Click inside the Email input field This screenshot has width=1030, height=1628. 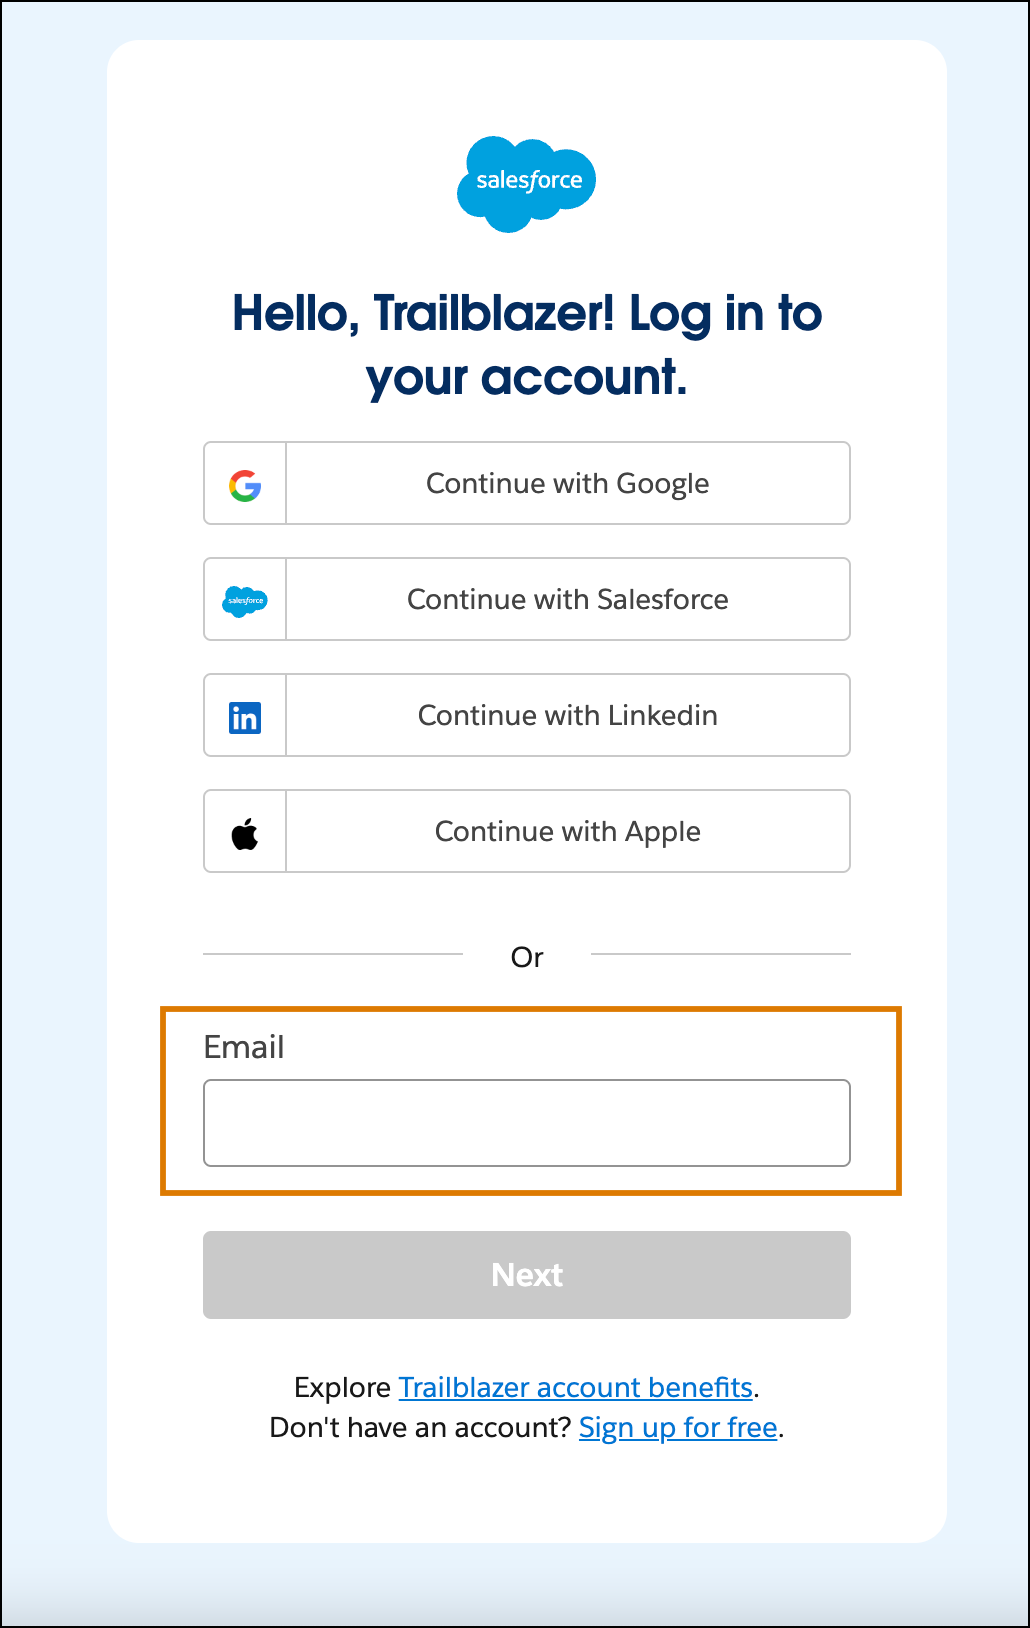click(527, 1122)
